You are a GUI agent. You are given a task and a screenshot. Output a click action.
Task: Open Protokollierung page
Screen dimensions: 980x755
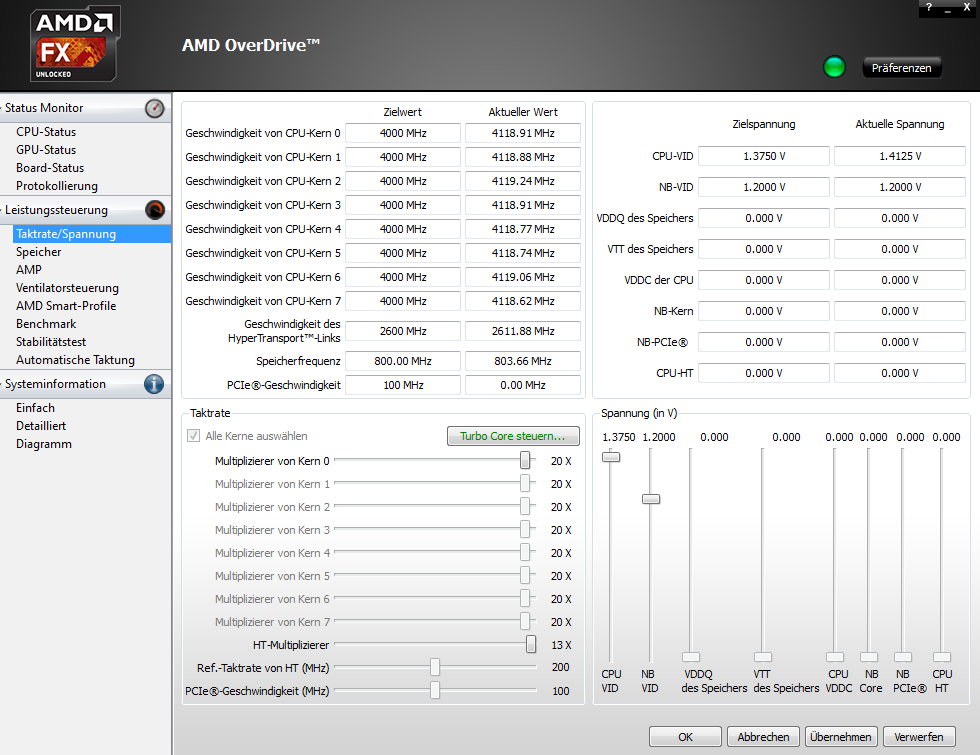pos(57,186)
